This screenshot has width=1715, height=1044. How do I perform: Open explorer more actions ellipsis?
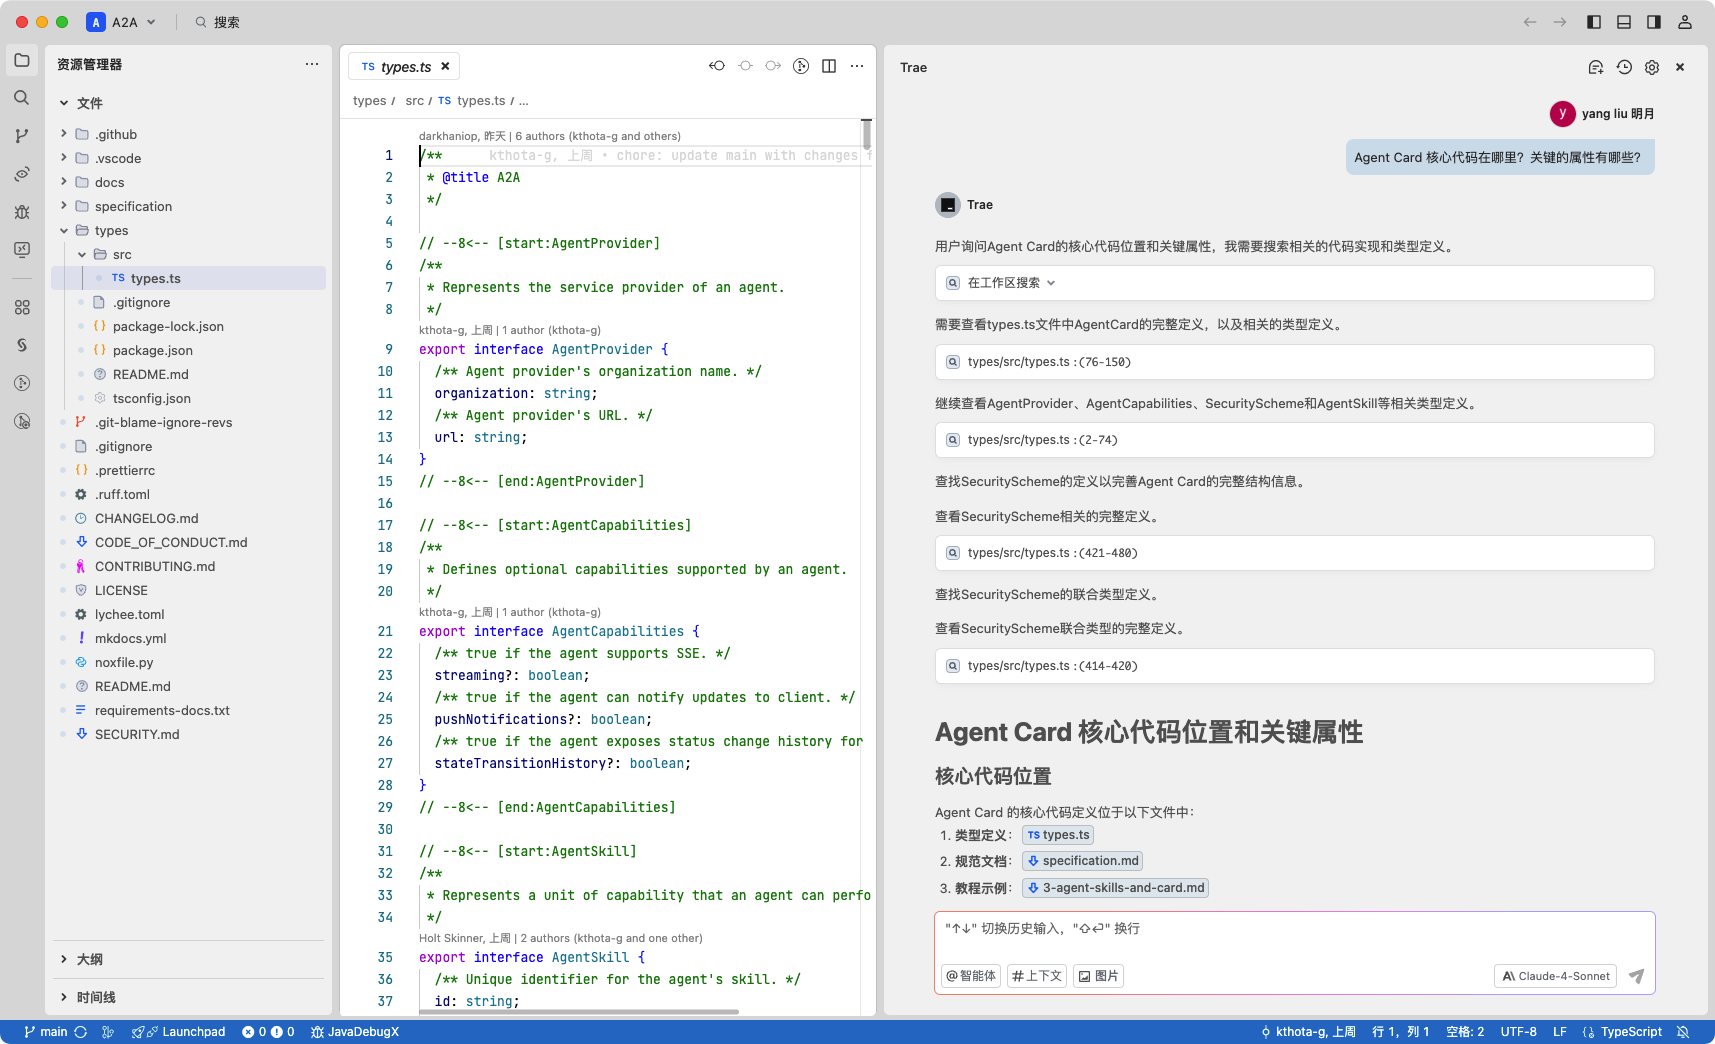pyautogui.click(x=312, y=64)
